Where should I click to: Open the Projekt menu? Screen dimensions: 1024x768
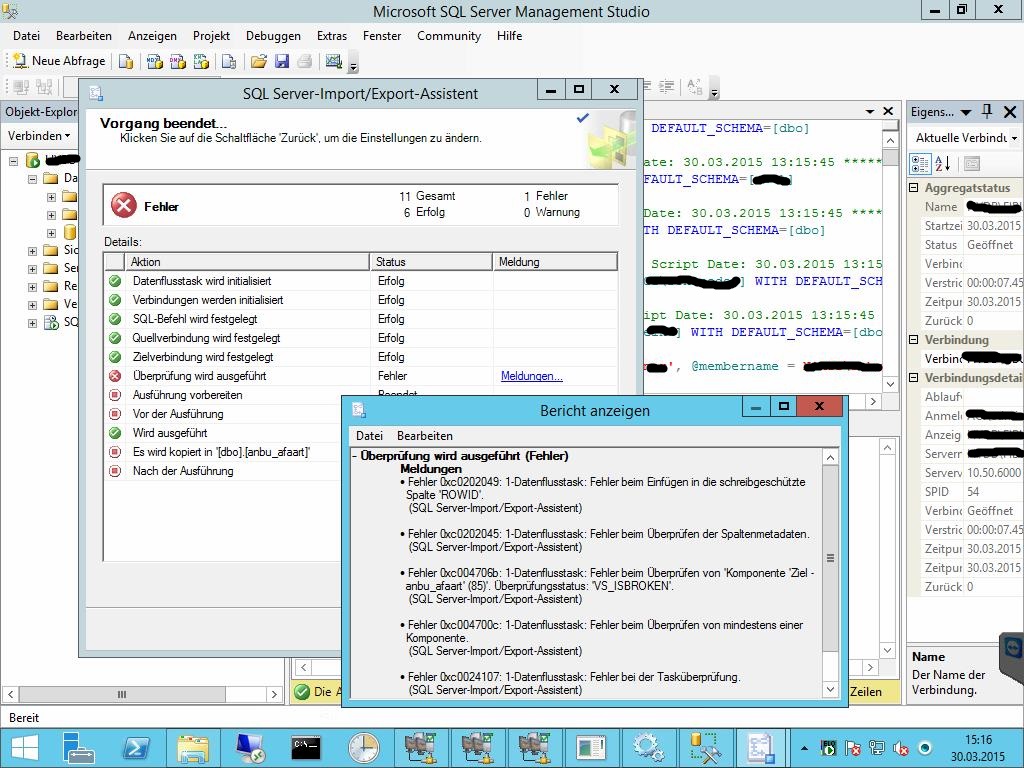(211, 36)
